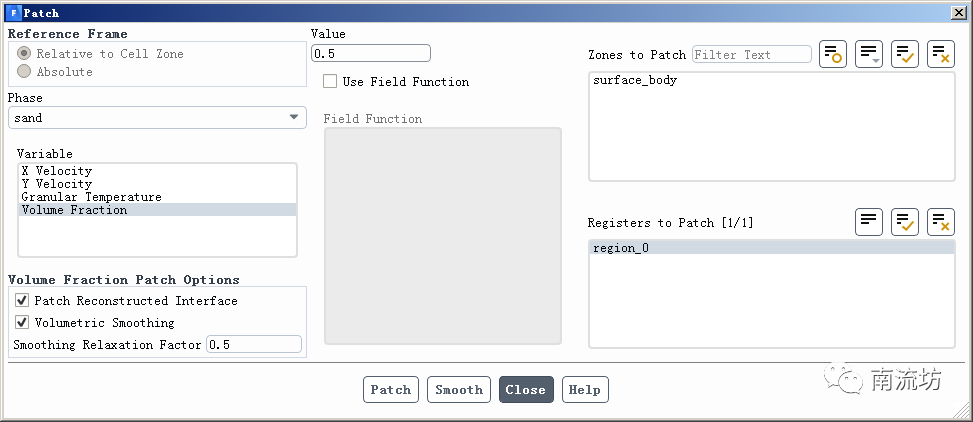Click the Fluent icon in the title bar
This screenshot has height=422, width=973.
pyautogui.click(x=13, y=13)
